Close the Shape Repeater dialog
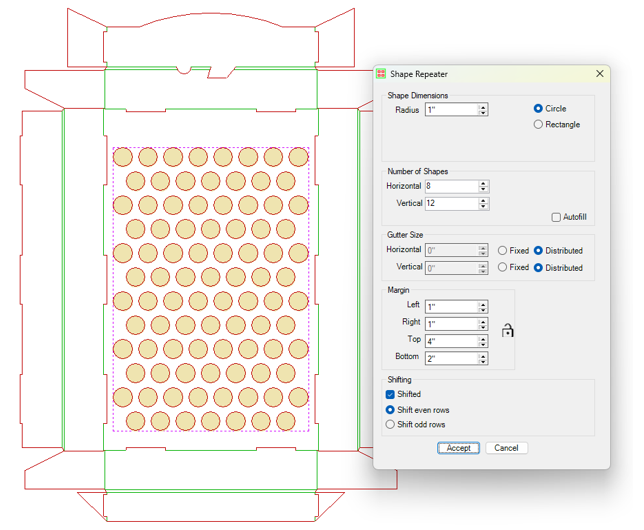This screenshot has height=530, width=644. click(599, 74)
